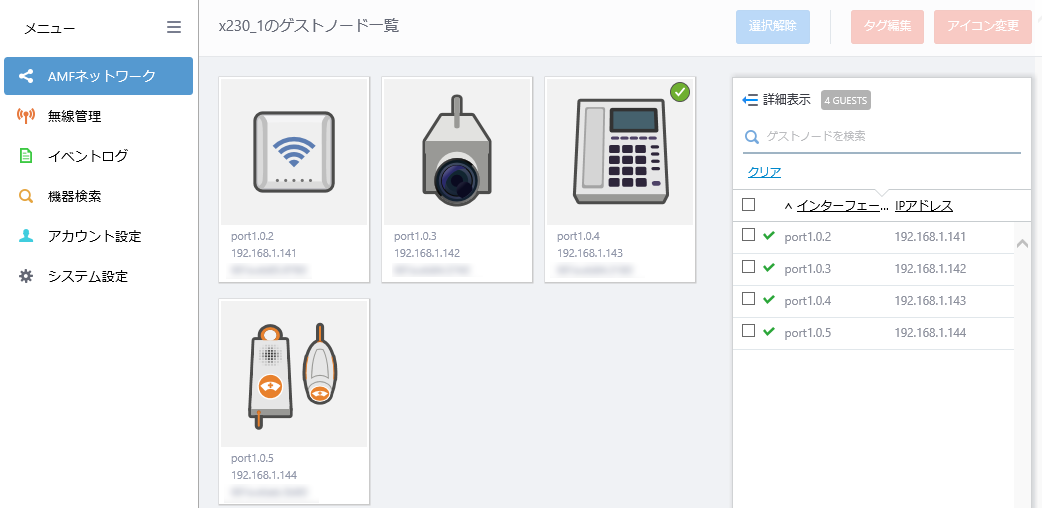The image size is (1042, 508).
Task: Check the box for port1.0.3 row
Action: (748, 267)
